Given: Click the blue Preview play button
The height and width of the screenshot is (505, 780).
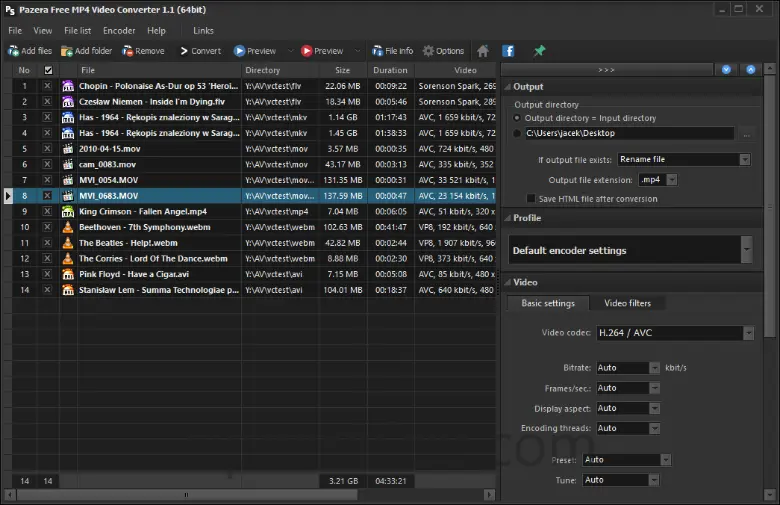Looking at the screenshot, I should 255,51.
